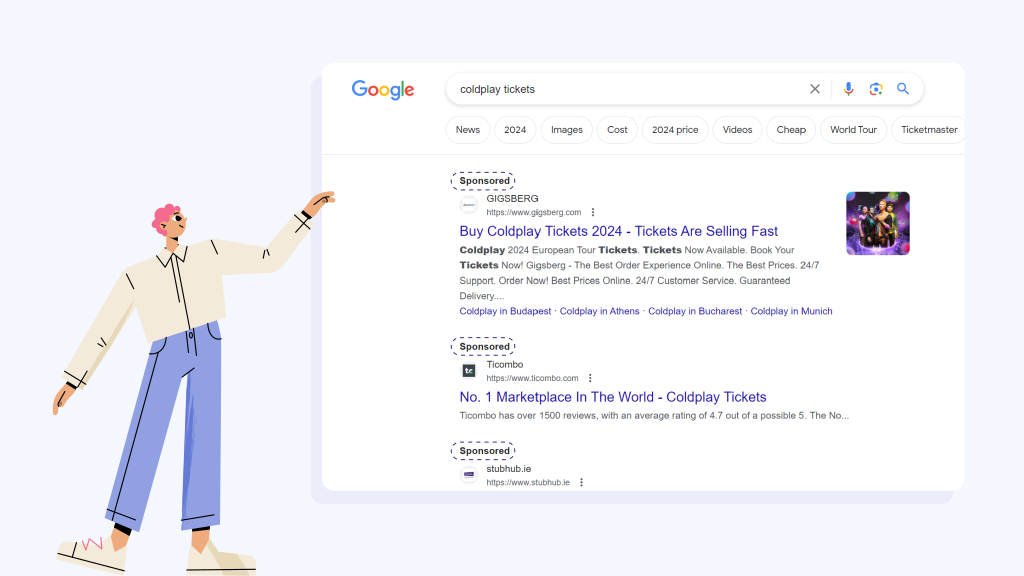Open the Buy Coldplay Tickets 2024 result
The width and height of the screenshot is (1024, 576).
tap(617, 231)
